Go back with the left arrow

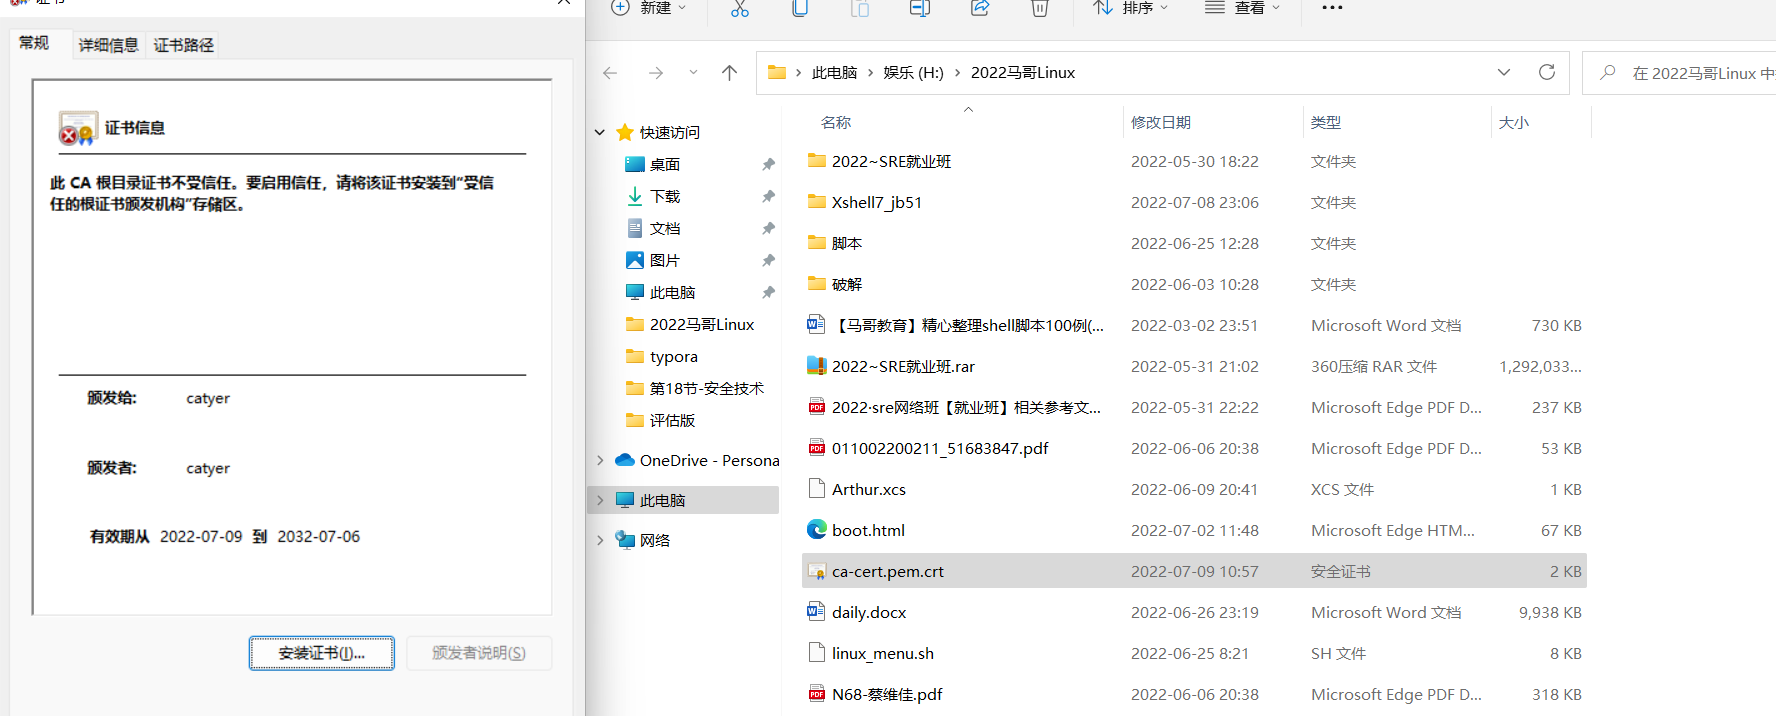pyautogui.click(x=610, y=73)
